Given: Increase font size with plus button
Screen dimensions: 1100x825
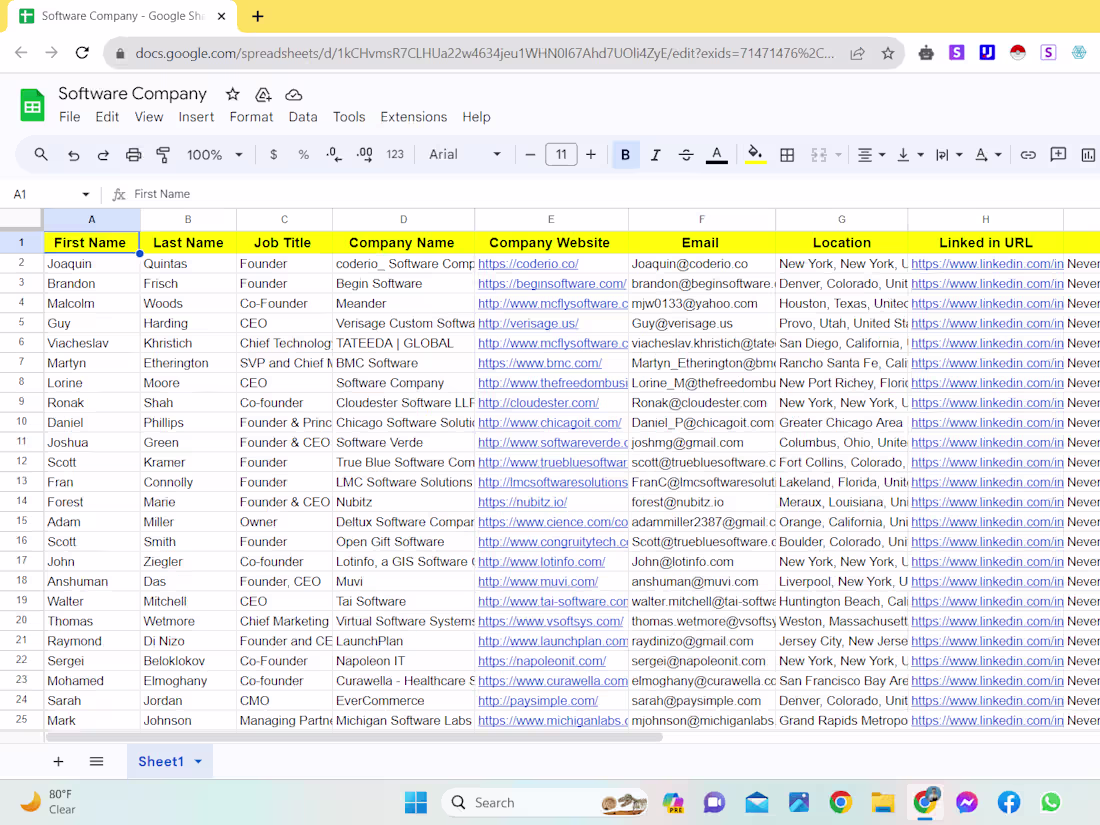Looking at the screenshot, I should (x=591, y=154).
